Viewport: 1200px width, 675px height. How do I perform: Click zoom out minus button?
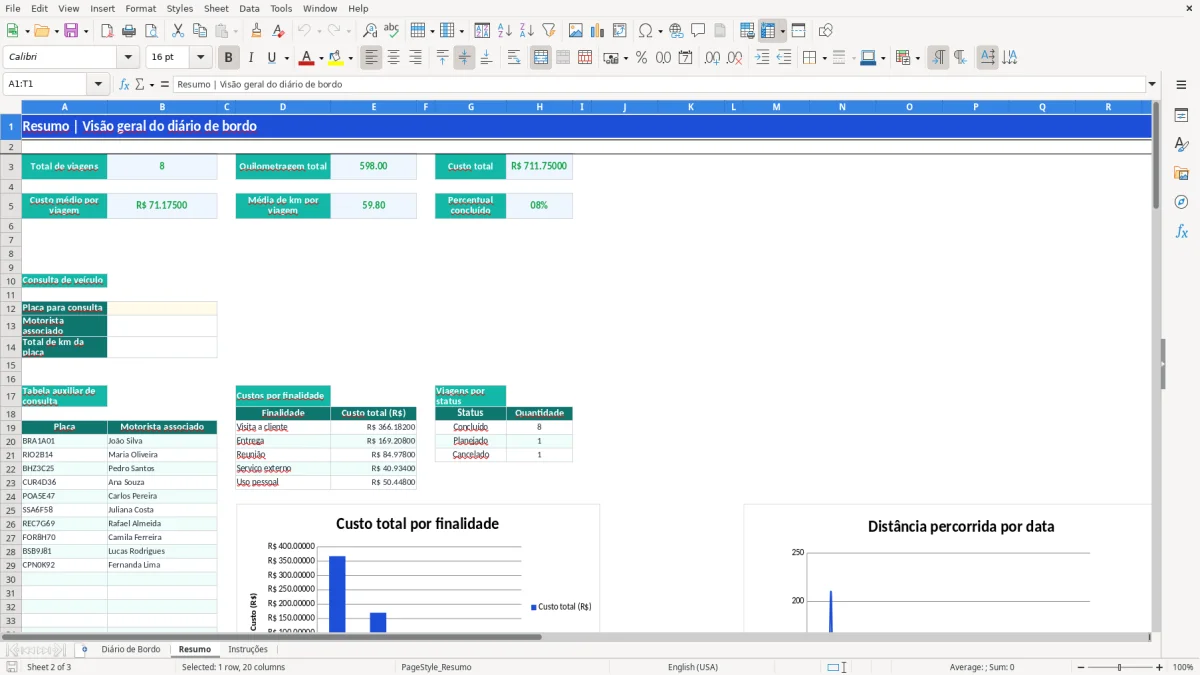1082,667
